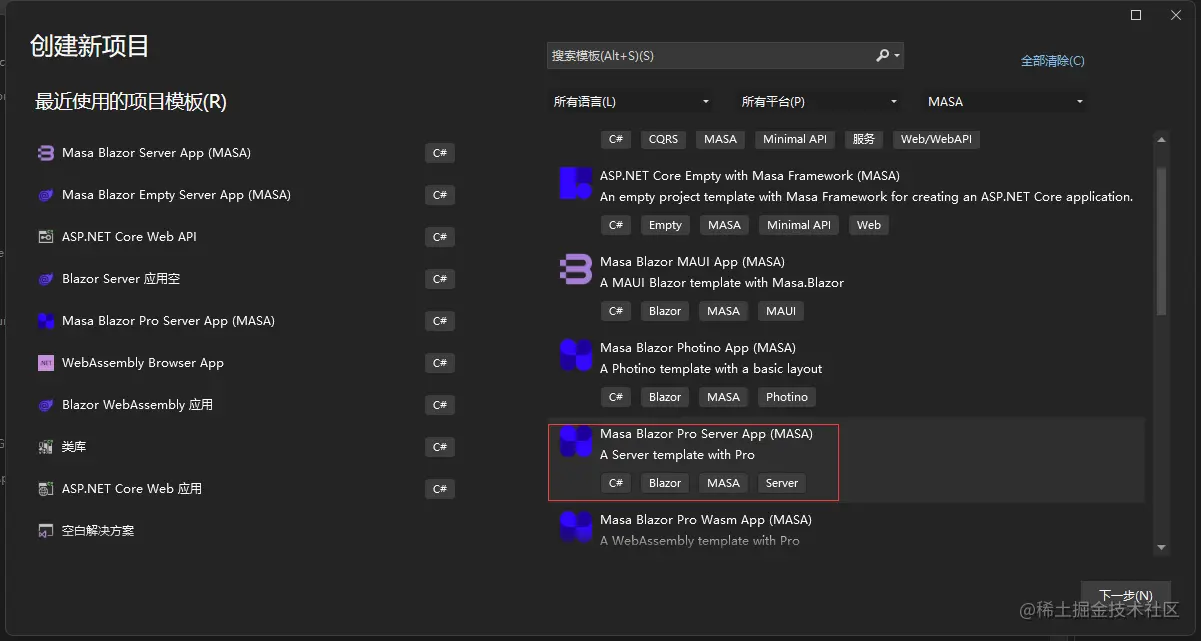Click the ASP.NET Core Web API recent icon
The image size is (1201, 641).
coord(45,237)
